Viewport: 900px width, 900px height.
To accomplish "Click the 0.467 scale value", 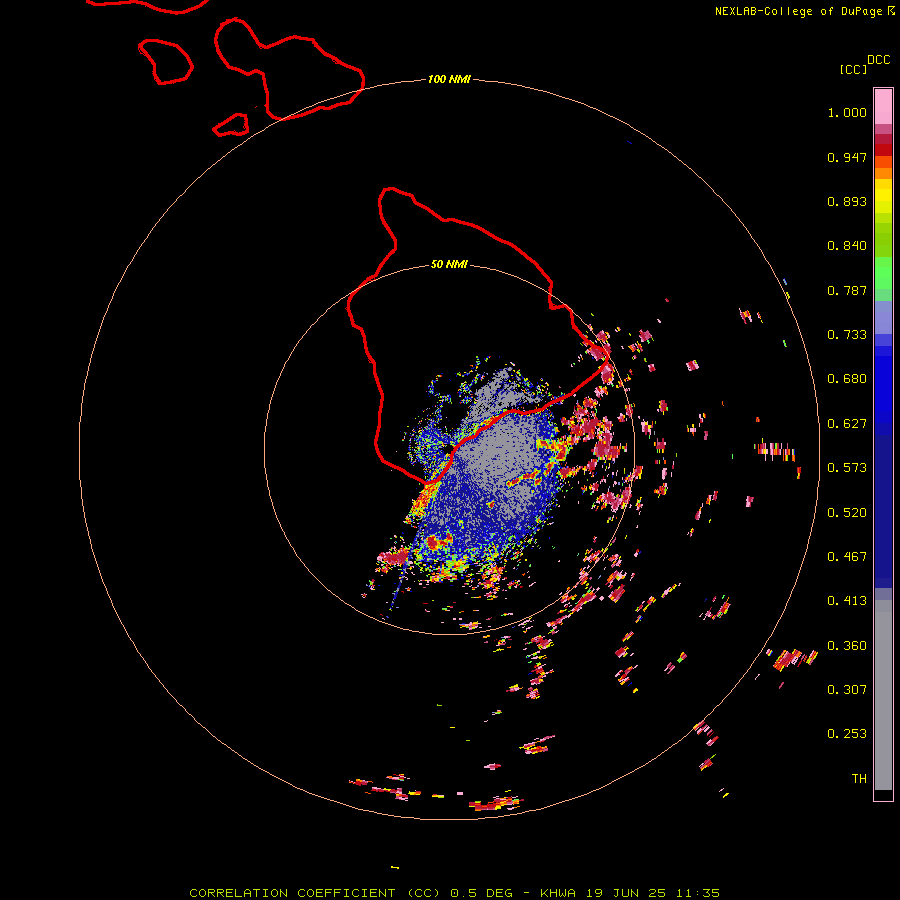I will (x=847, y=557).
